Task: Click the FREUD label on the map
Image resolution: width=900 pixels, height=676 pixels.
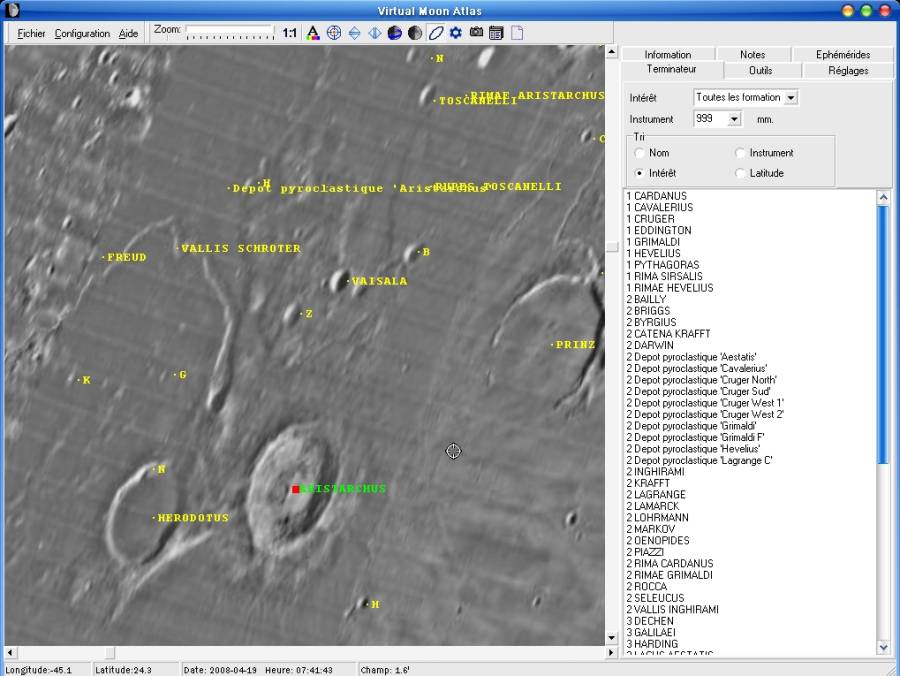Action: 126,258
